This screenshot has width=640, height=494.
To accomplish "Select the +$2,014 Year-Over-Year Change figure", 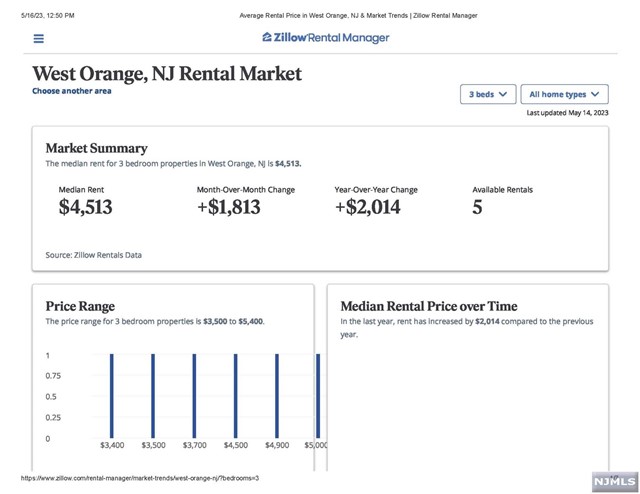I will click(x=367, y=208).
